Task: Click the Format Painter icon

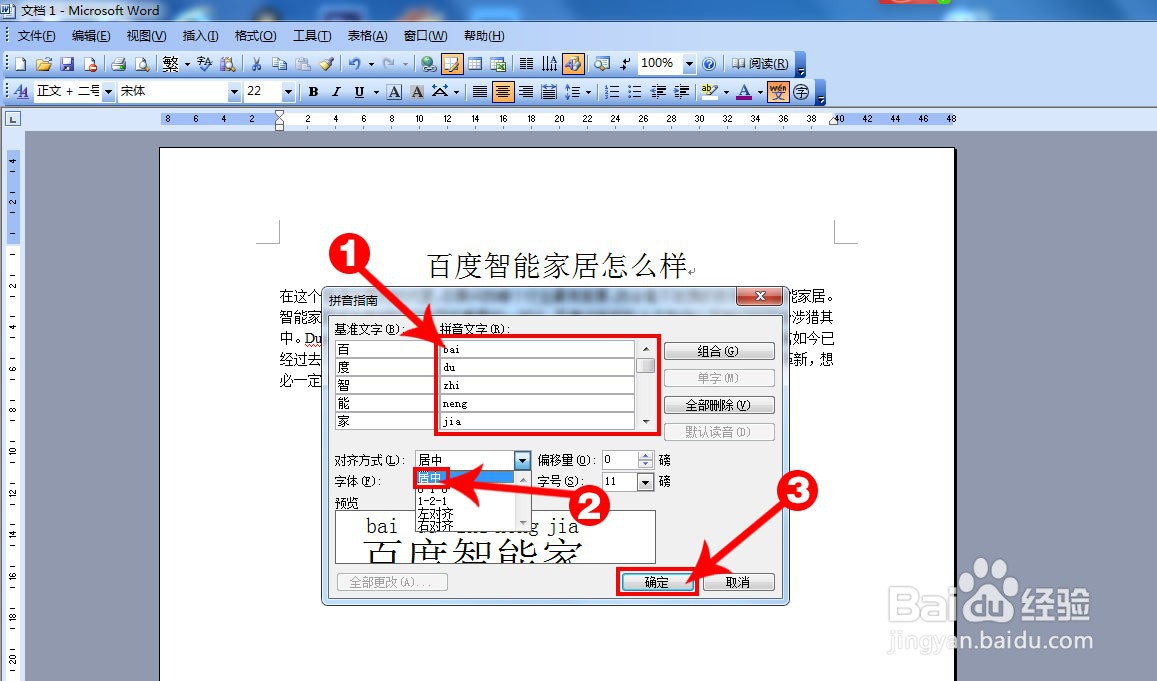Action: [327, 63]
